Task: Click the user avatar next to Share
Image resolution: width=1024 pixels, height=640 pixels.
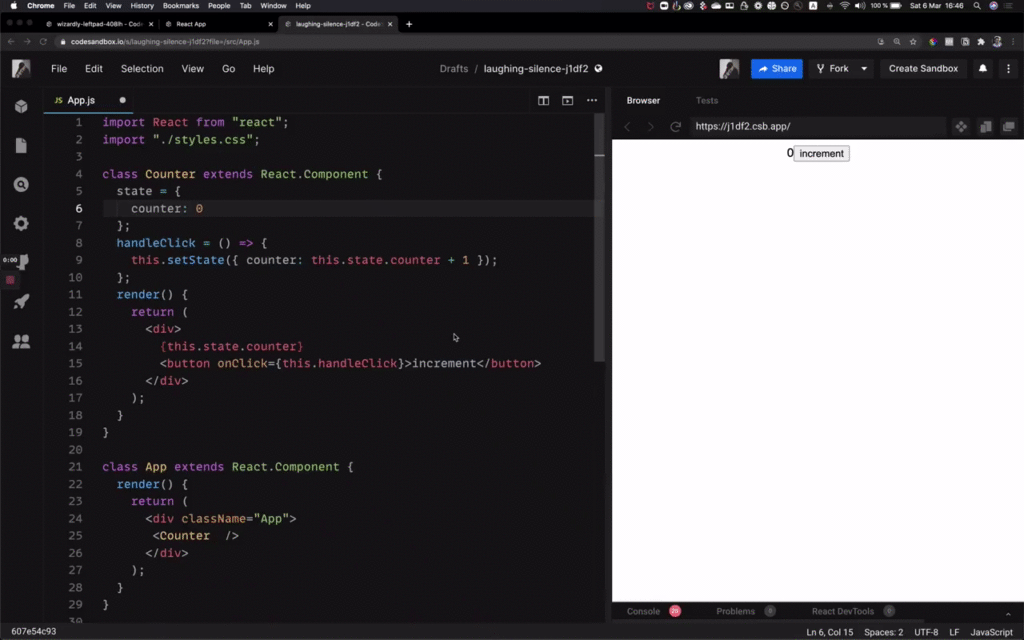Action: click(729, 69)
